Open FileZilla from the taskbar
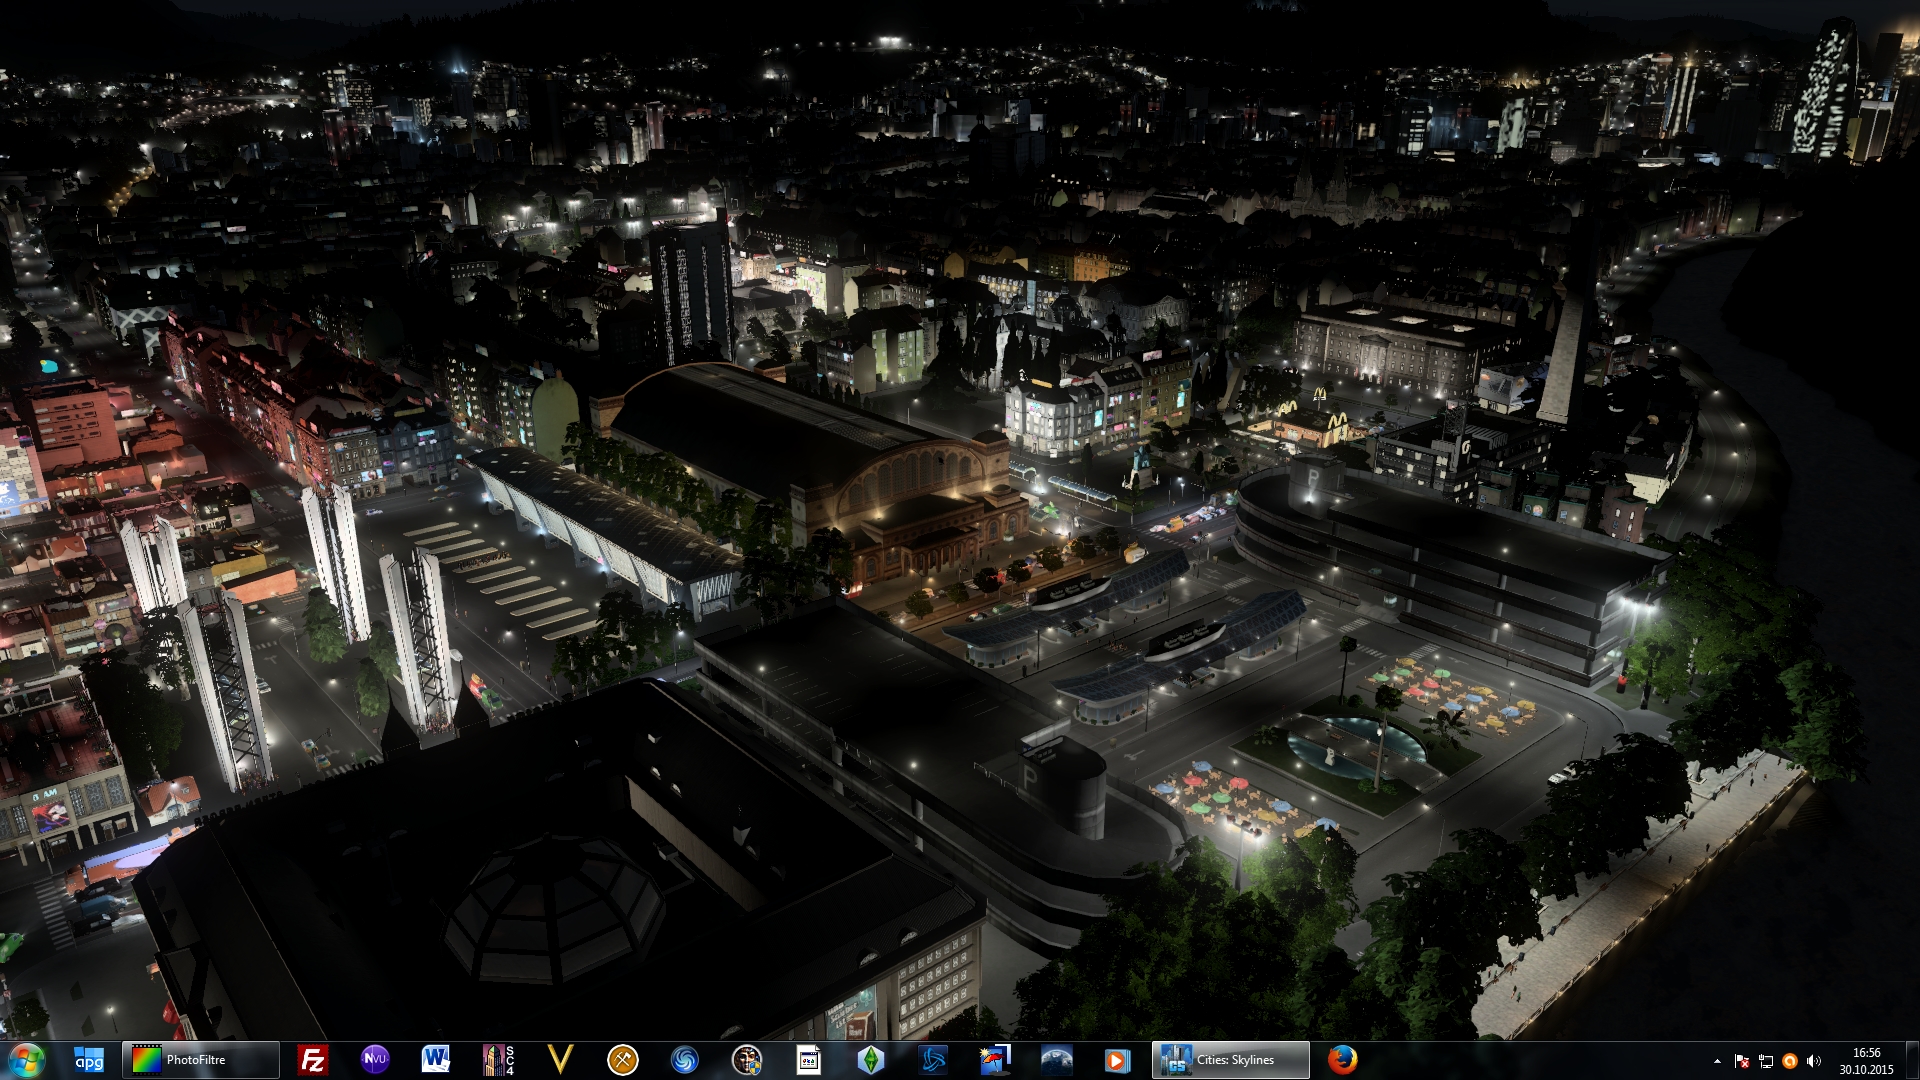This screenshot has height=1080, width=1920. (313, 1060)
